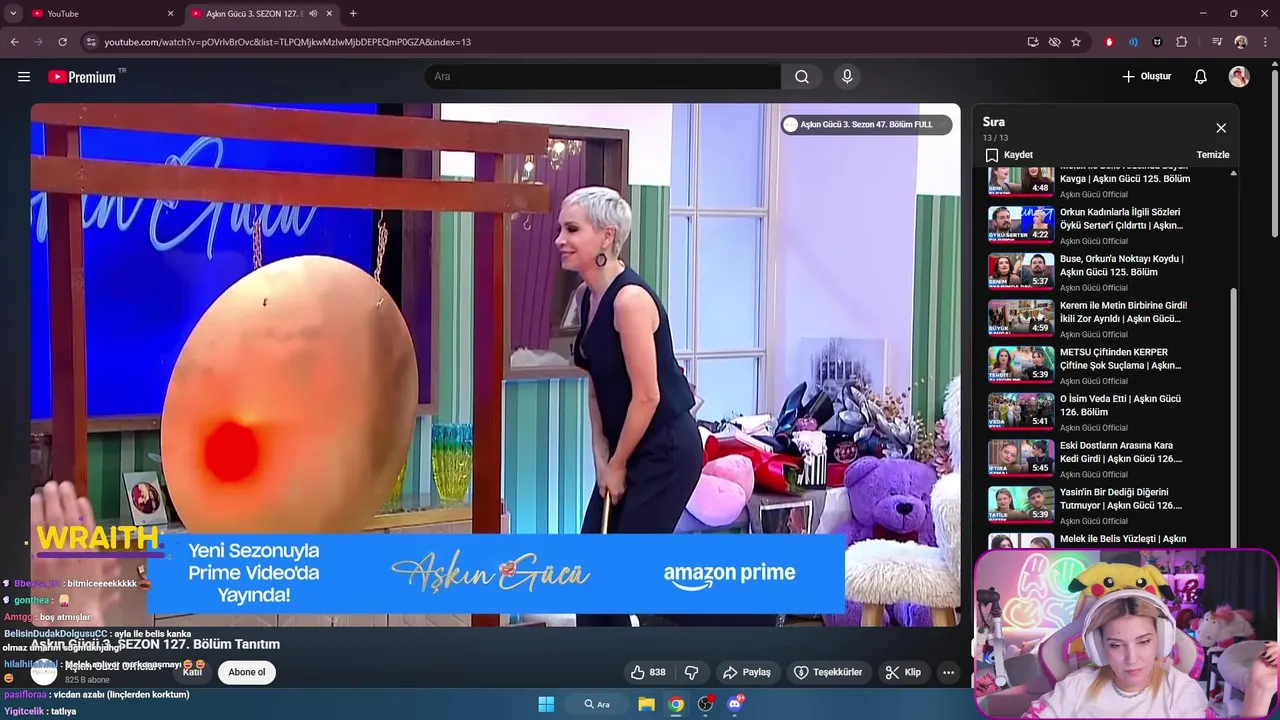
Task: Click the Amazon Prime banner in video
Action: (496, 573)
